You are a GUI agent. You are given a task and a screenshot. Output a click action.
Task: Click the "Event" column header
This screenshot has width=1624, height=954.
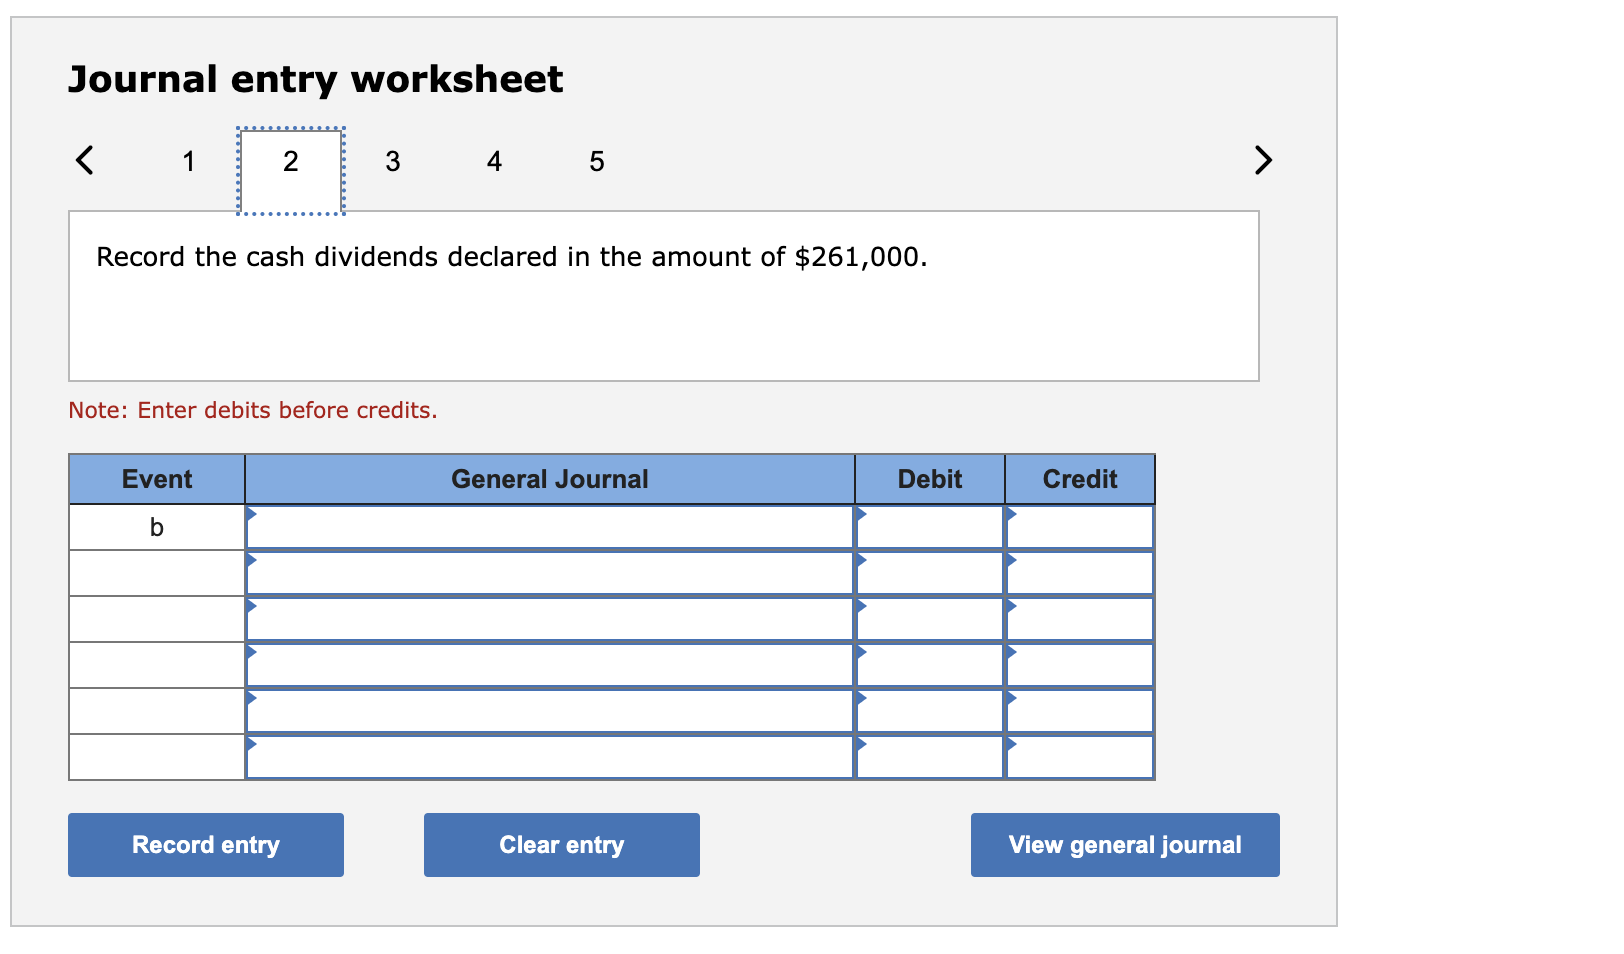(x=157, y=479)
